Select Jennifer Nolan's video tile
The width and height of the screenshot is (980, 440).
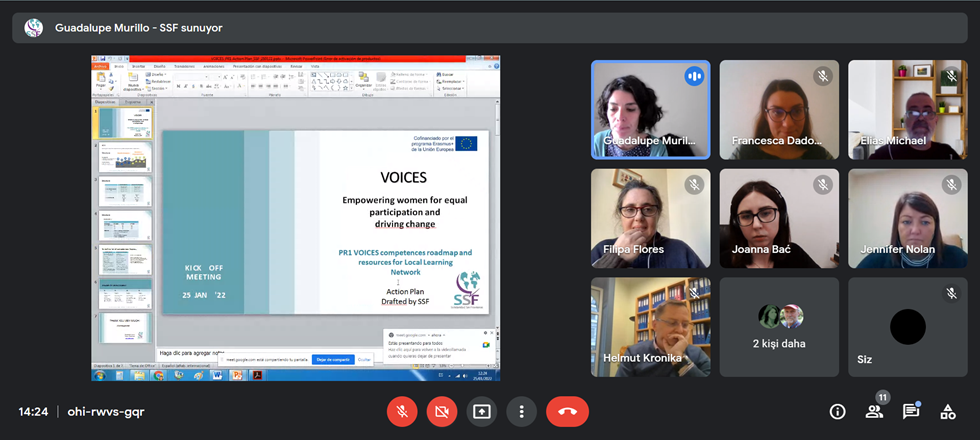[x=907, y=218]
